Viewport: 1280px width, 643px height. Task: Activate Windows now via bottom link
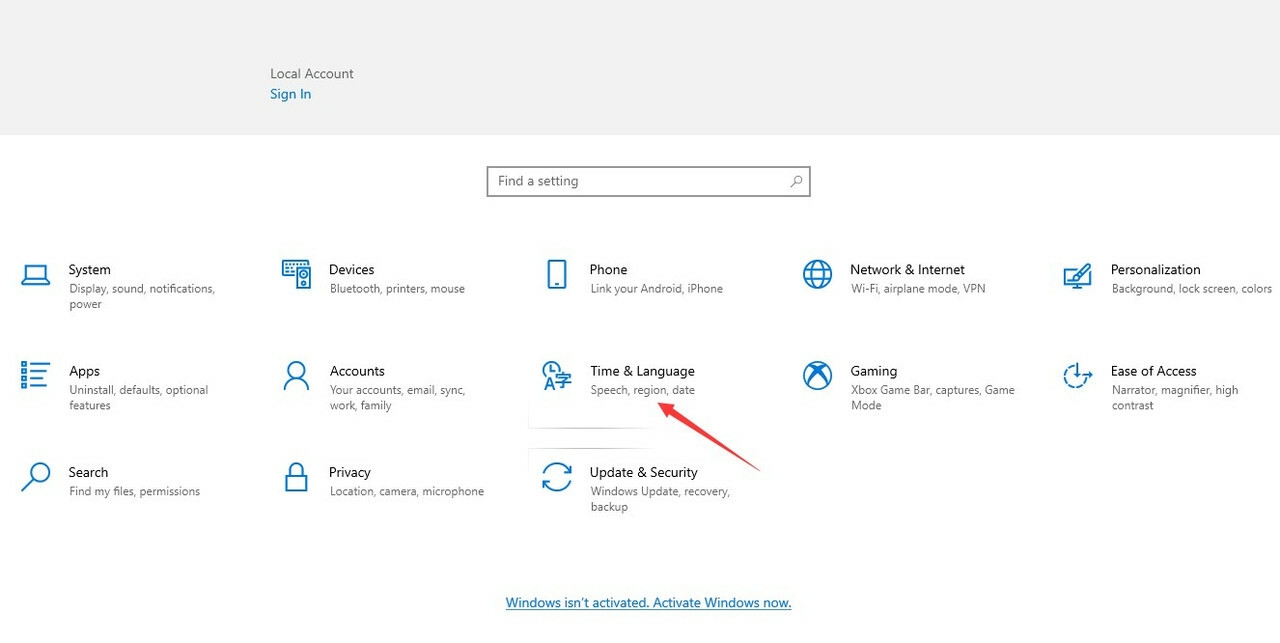point(648,603)
